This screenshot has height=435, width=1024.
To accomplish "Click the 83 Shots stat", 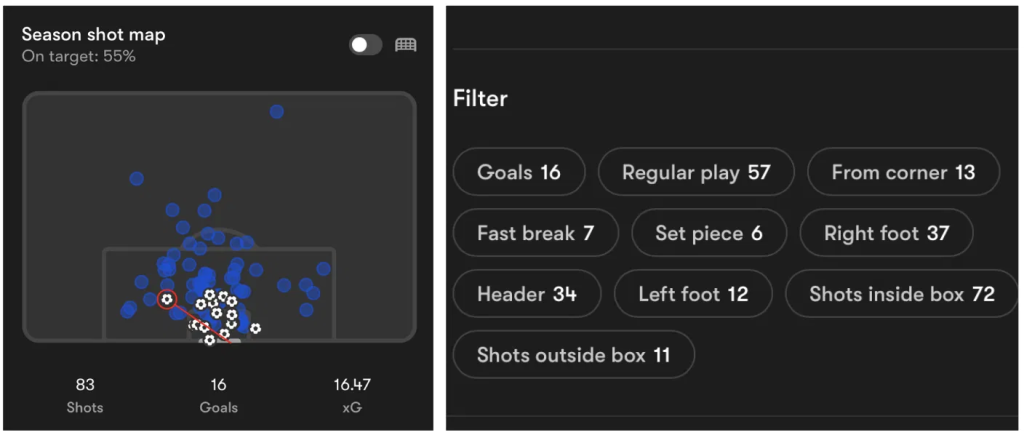I will [84, 394].
